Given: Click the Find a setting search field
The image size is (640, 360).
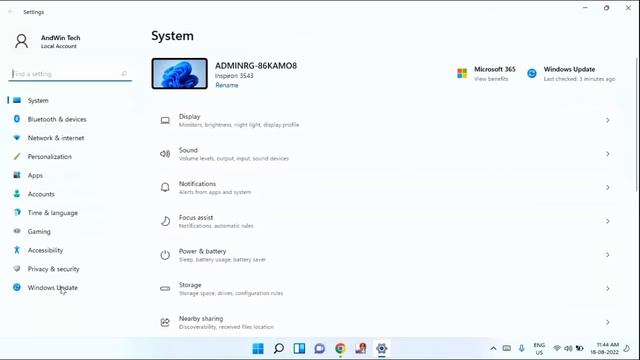Looking at the screenshot, I should pyautogui.click(x=70, y=74).
